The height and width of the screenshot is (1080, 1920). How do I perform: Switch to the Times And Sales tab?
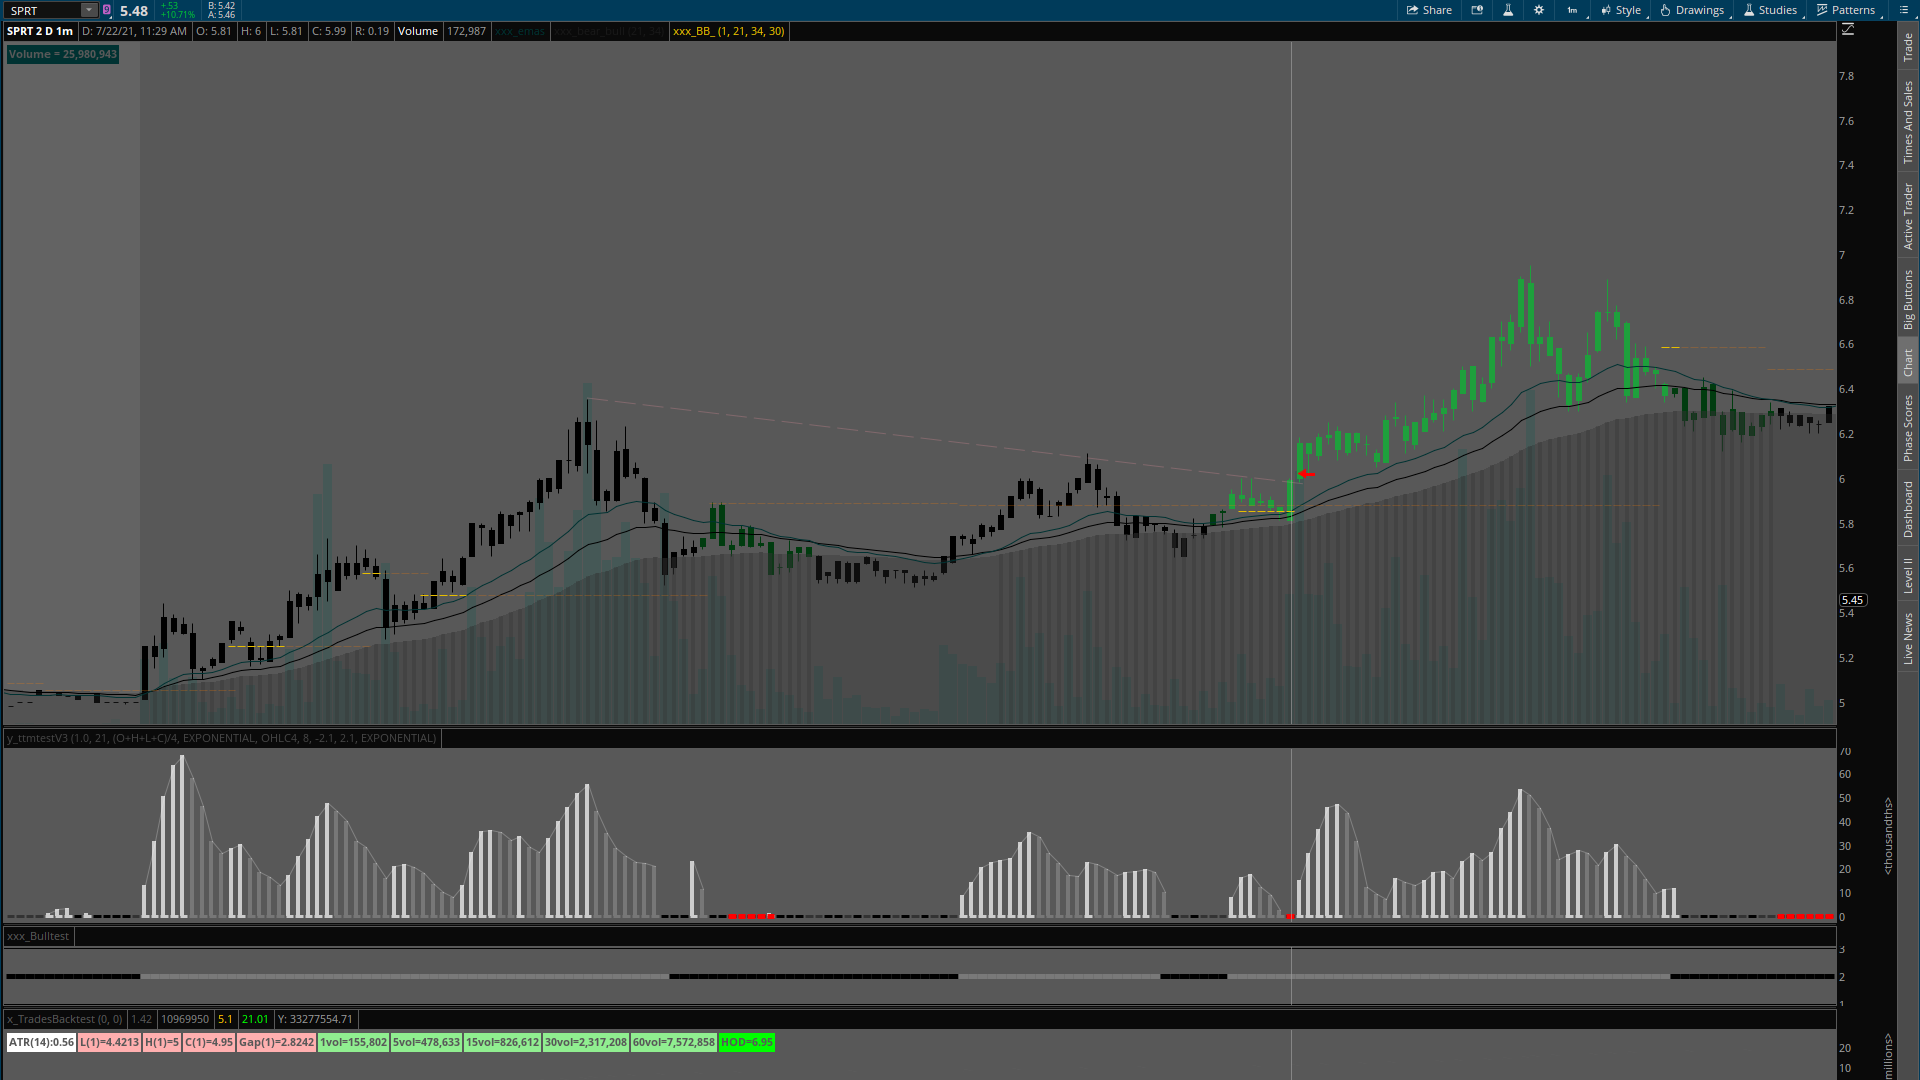click(1908, 123)
